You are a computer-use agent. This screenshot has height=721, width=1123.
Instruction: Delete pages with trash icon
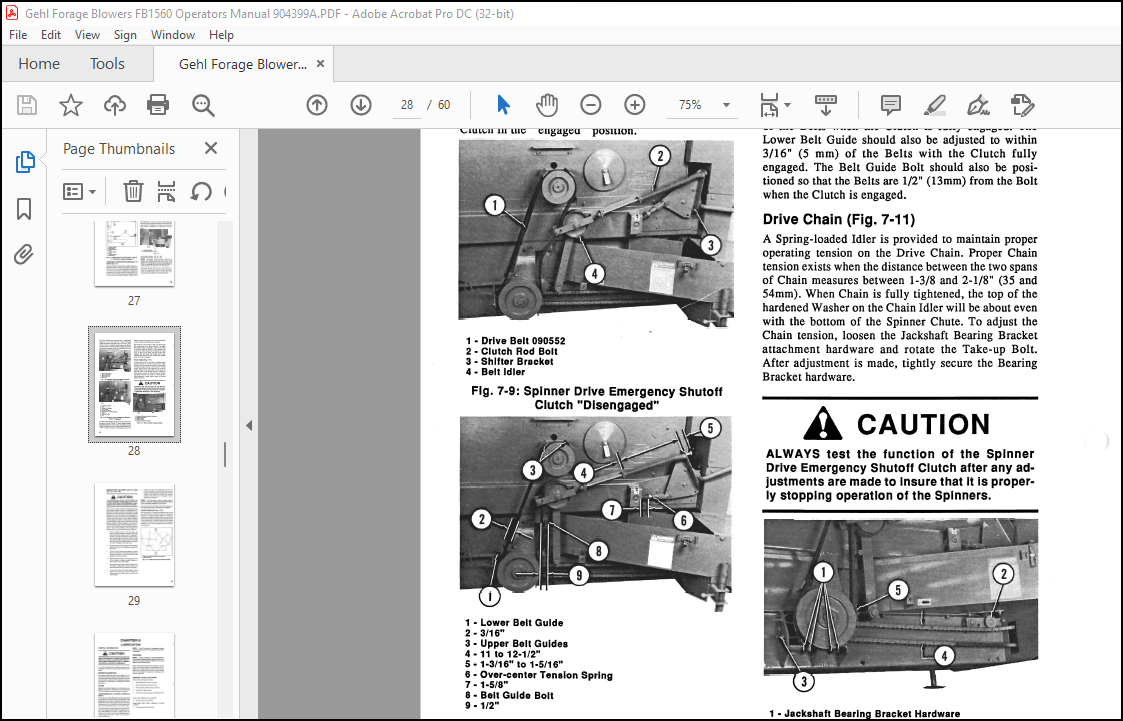click(x=133, y=191)
